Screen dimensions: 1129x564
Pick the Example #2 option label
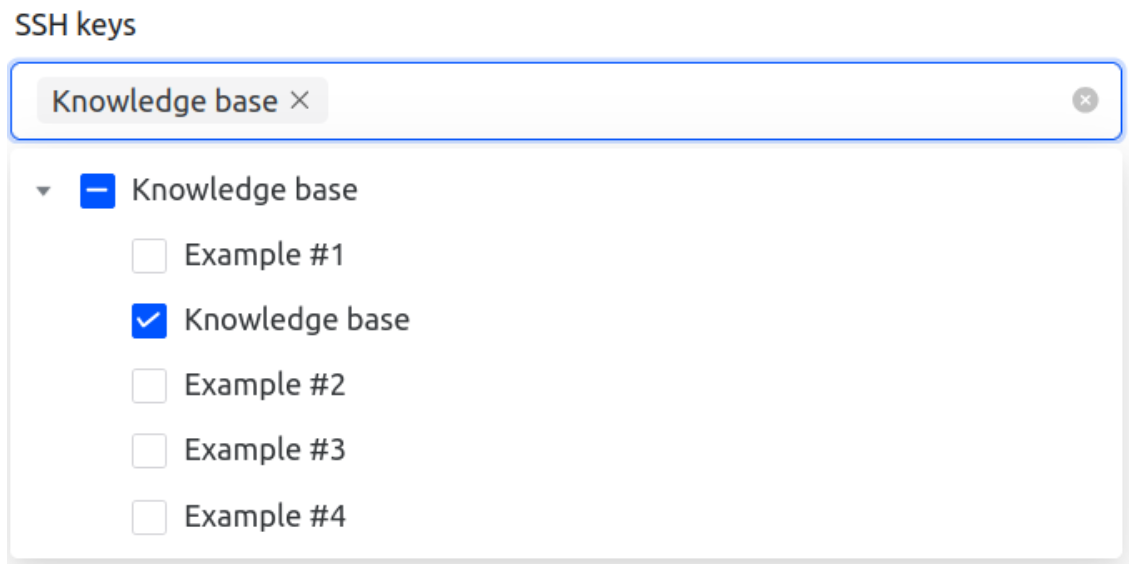pos(265,385)
